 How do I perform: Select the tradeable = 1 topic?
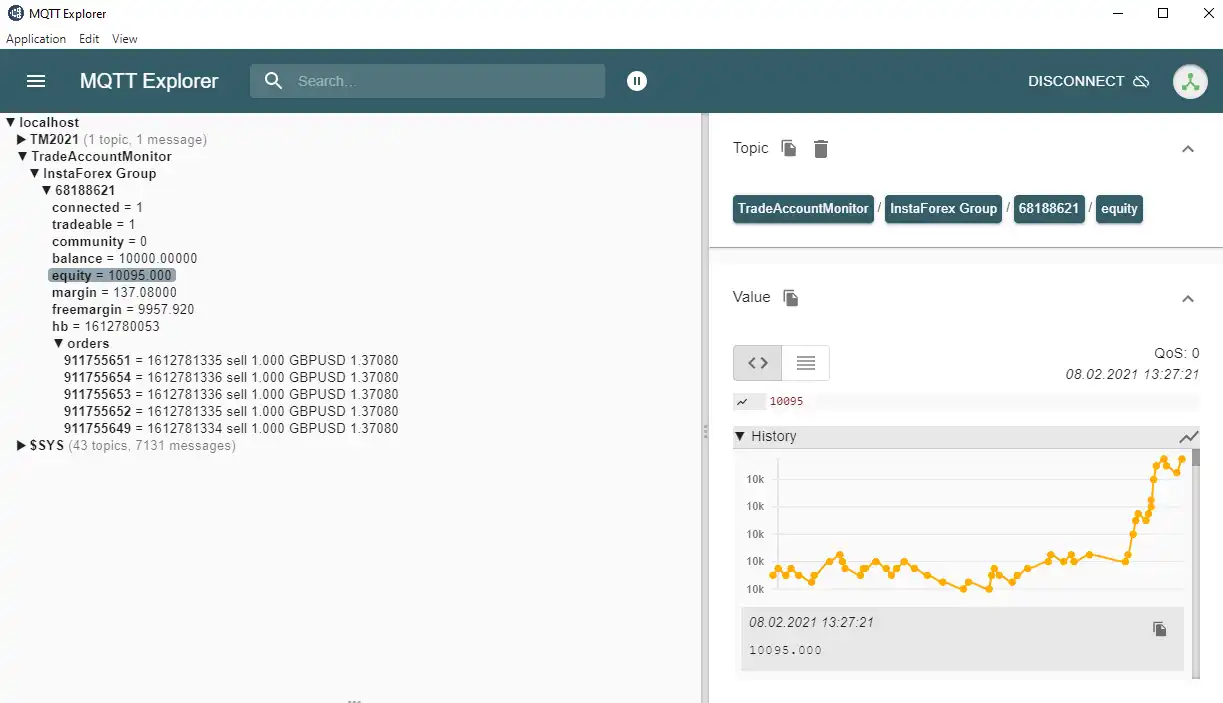click(94, 225)
